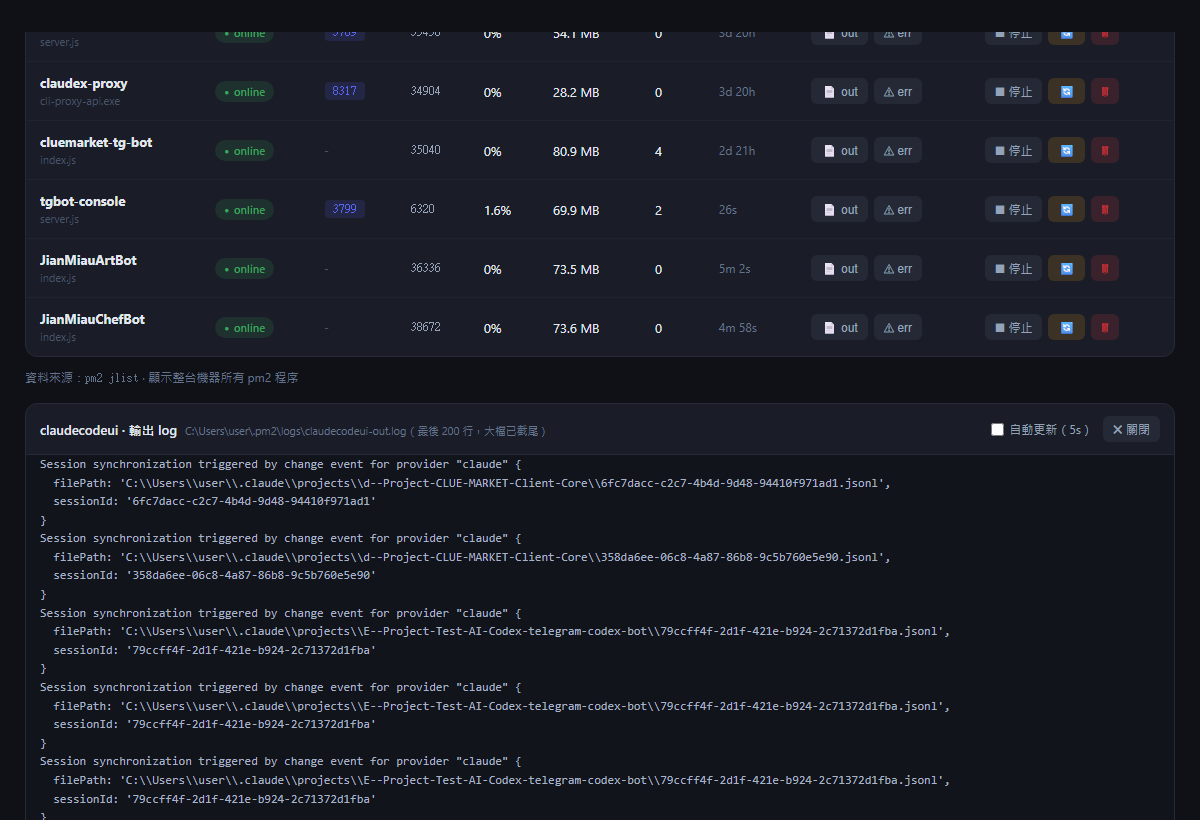The image size is (1200, 820).
Task: Enable the 自動更新 (5s) checkbox
Action: [x=997, y=430]
